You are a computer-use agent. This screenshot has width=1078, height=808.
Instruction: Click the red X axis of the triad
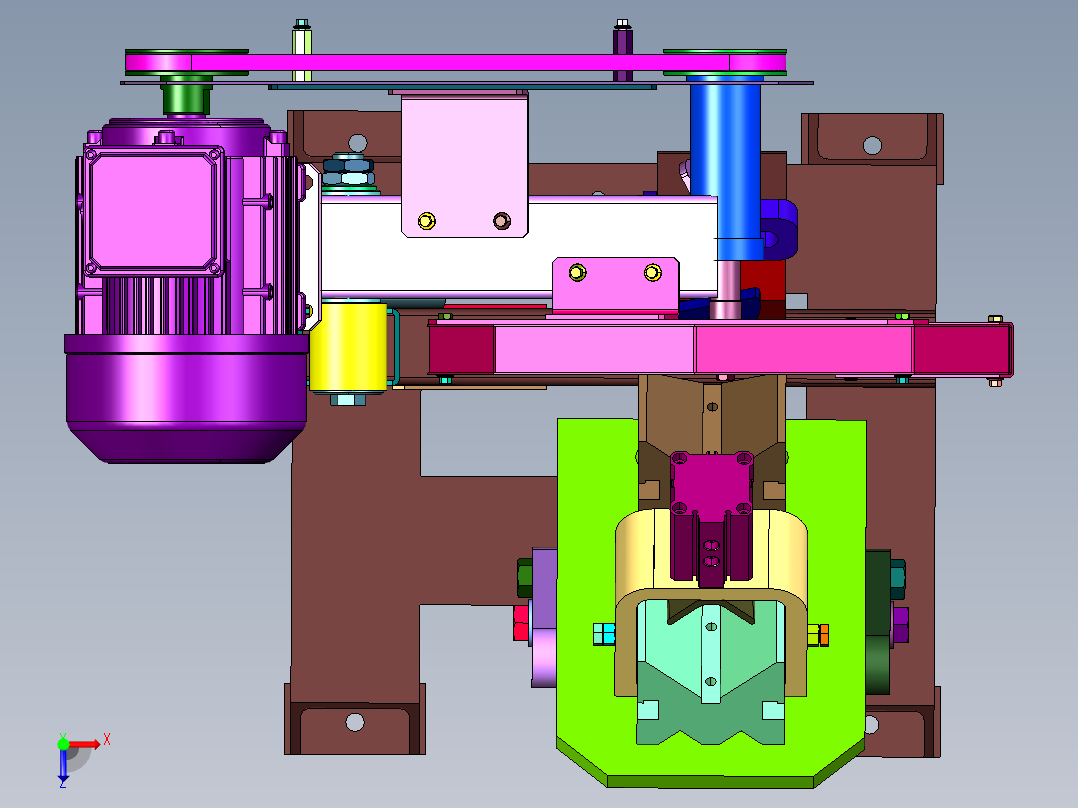tap(84, 745)
